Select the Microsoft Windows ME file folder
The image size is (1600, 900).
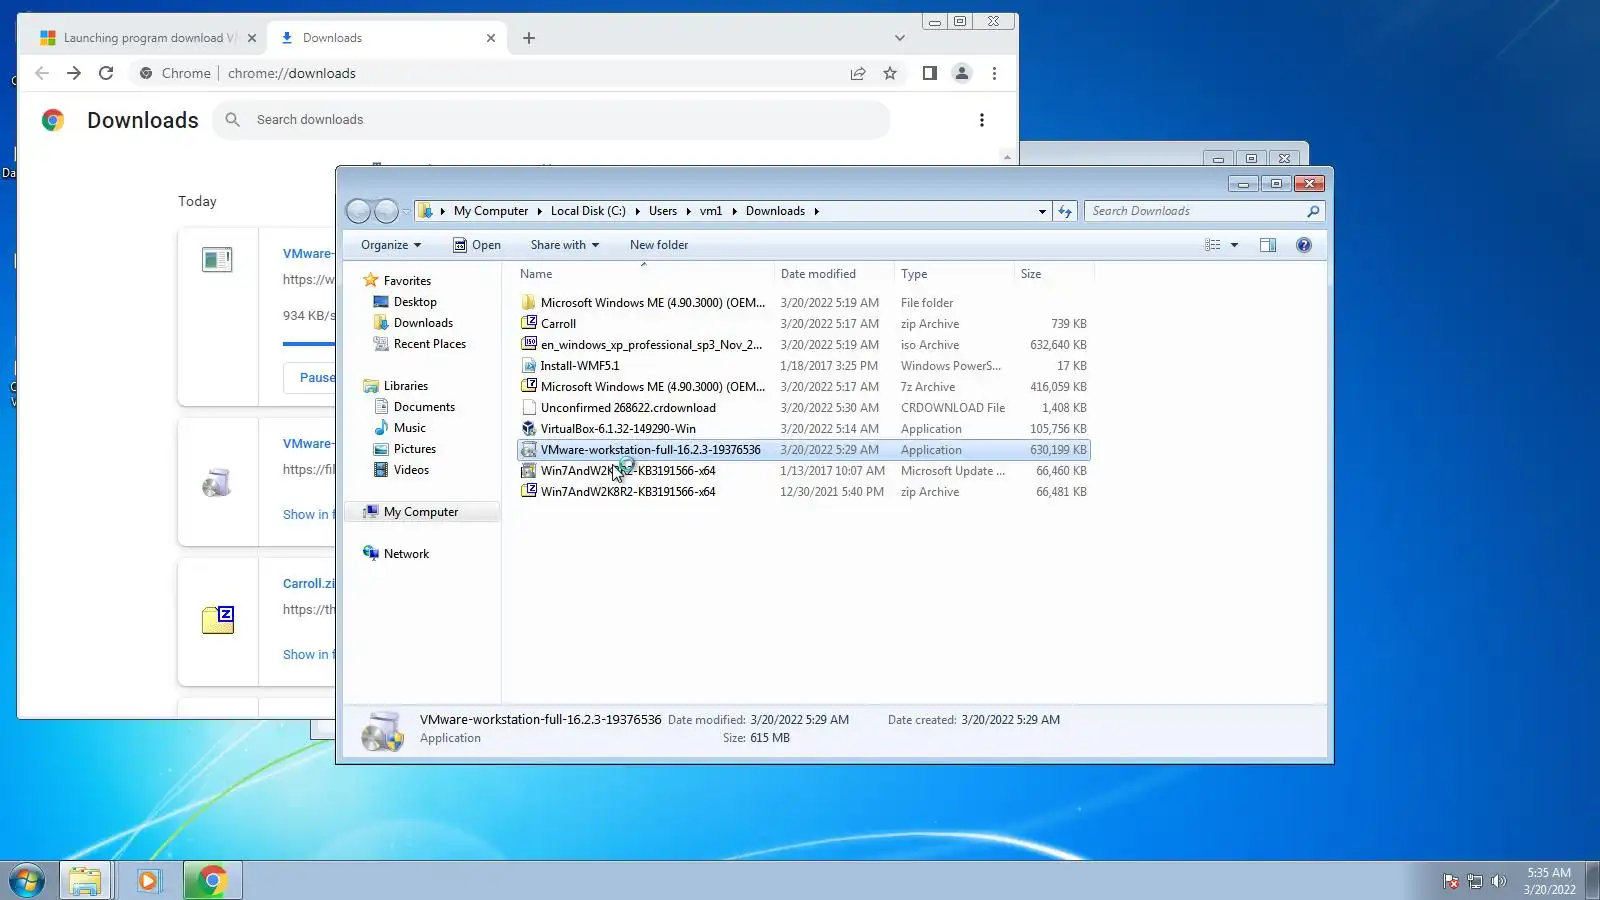click(803, 303)
